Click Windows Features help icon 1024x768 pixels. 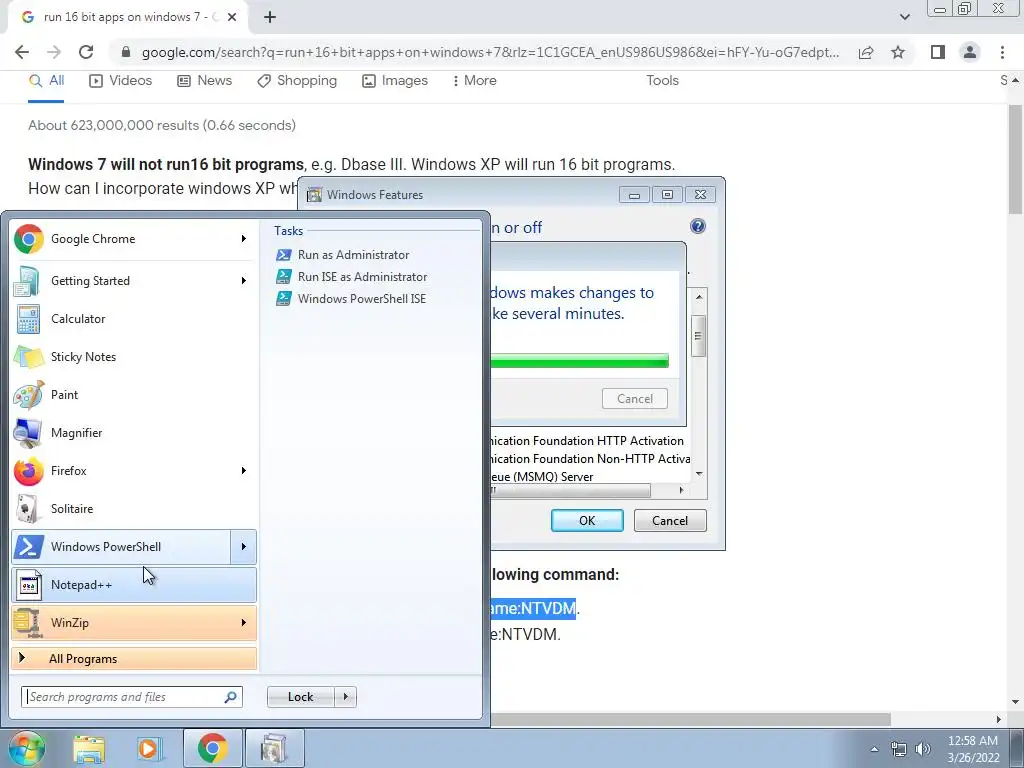pos(697,226)
